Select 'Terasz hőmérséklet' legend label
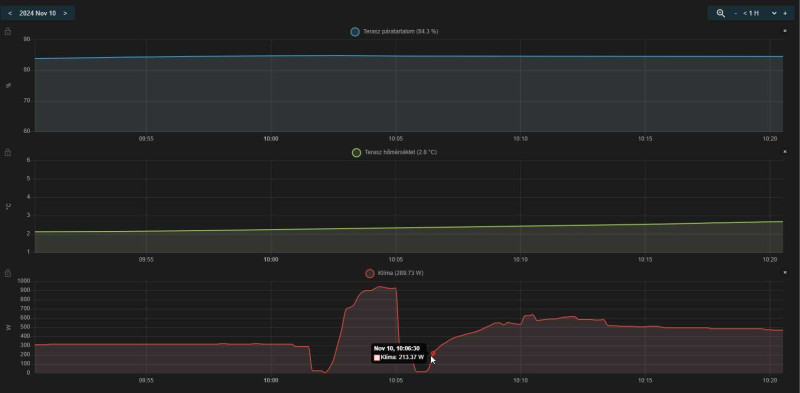The height and width of the screenshot is (393, 800). tap(401, 152)
